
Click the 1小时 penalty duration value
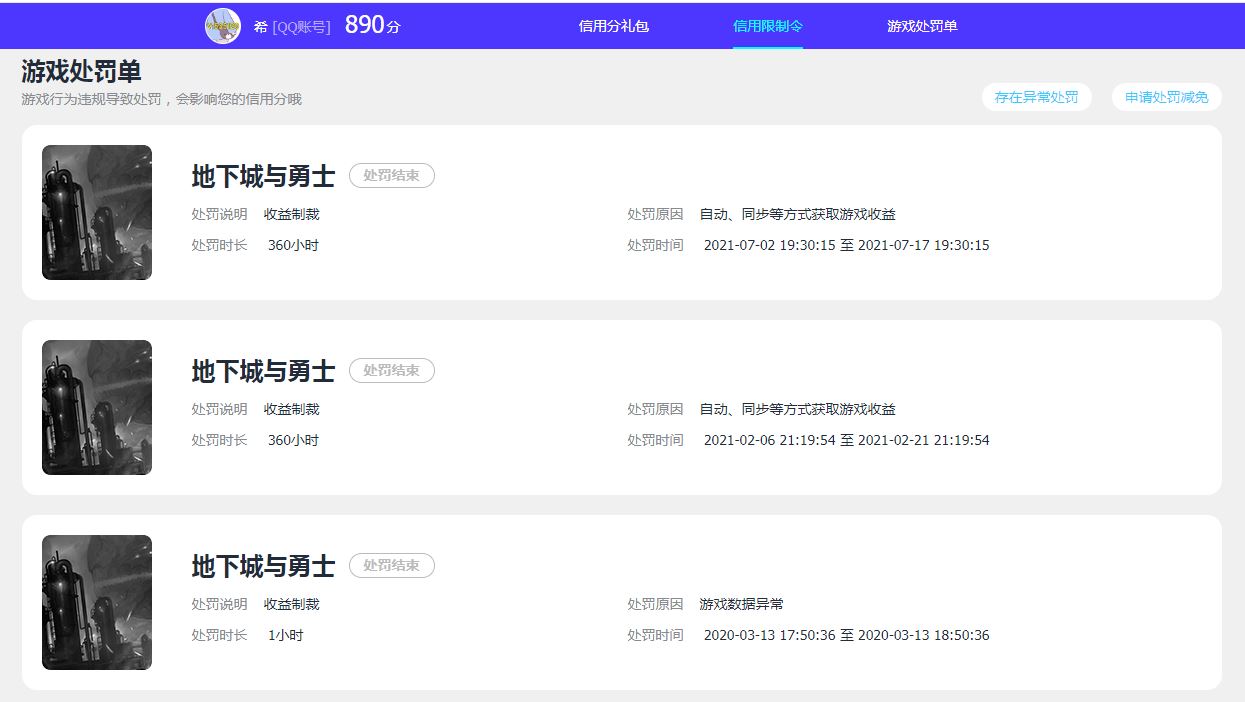[285, 635]
